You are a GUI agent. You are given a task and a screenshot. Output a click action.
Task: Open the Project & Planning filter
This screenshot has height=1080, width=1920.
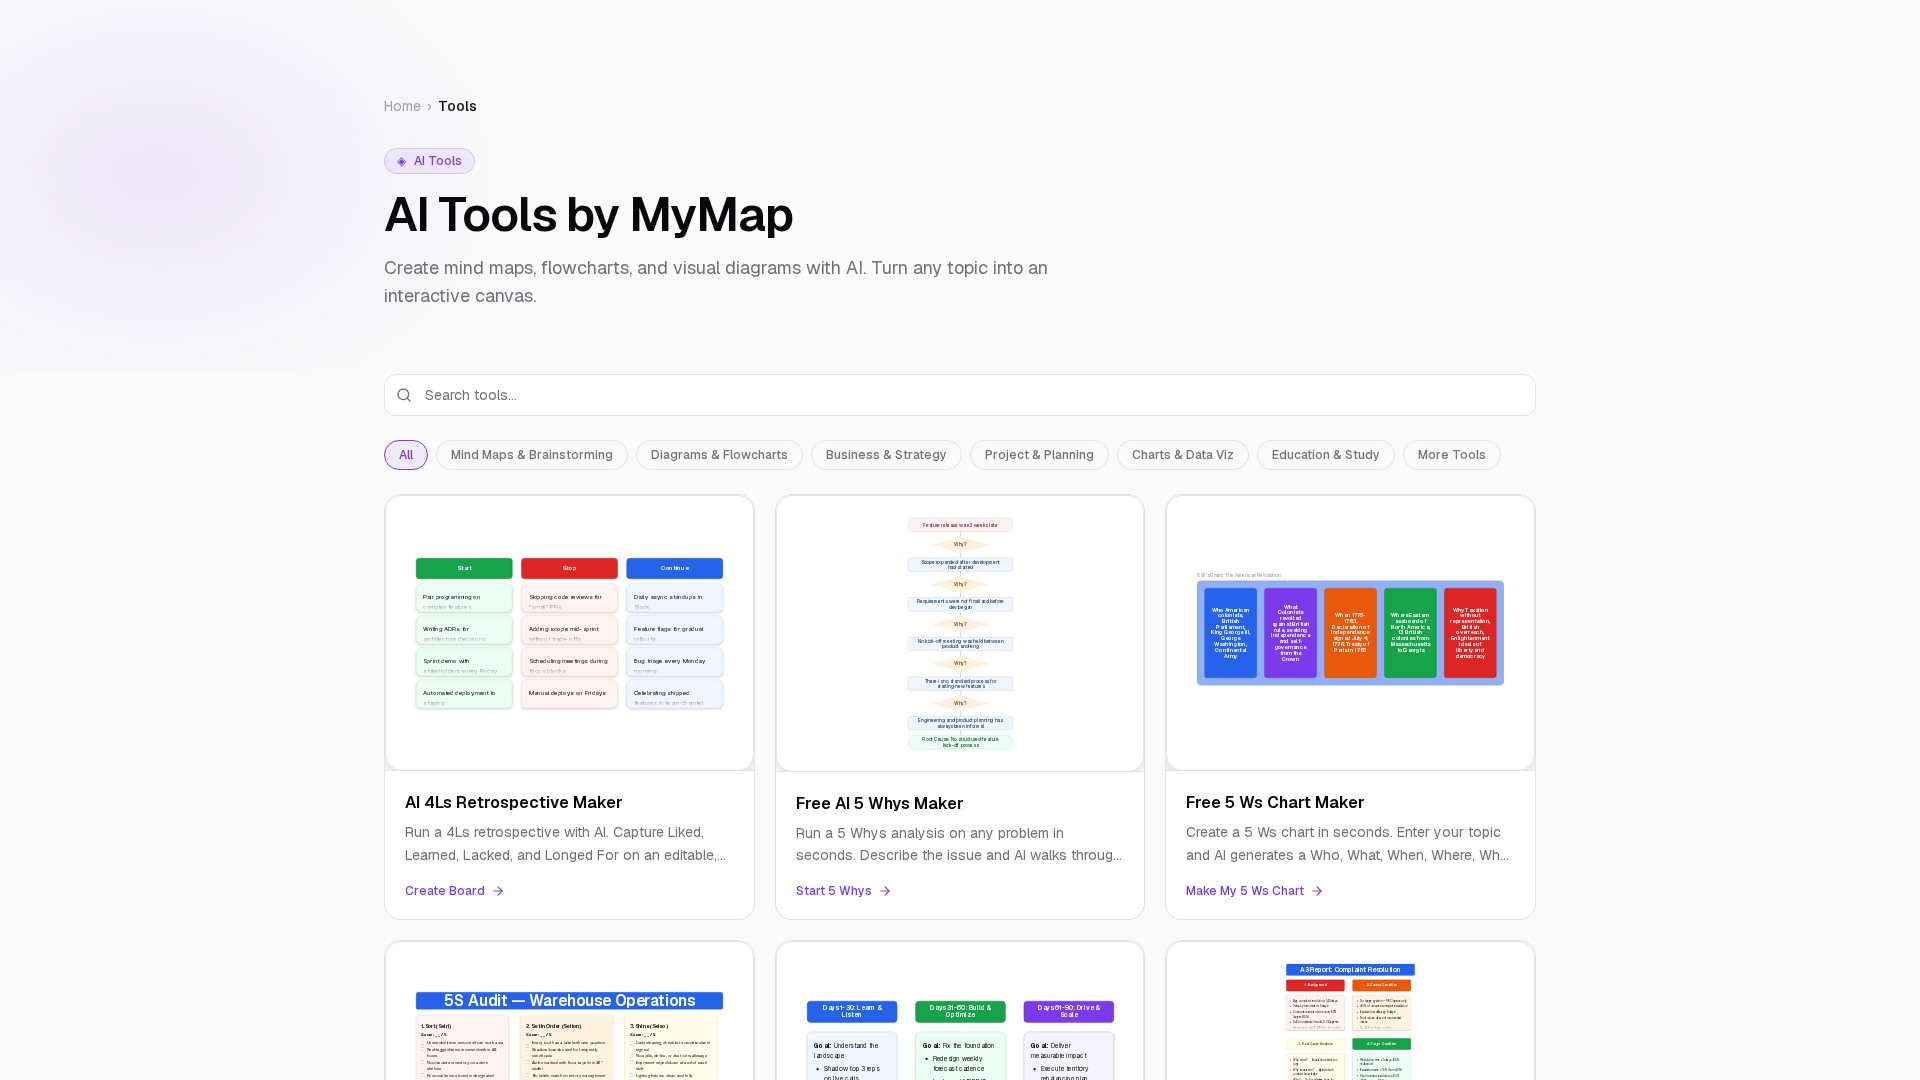[x=1039, y=455]
